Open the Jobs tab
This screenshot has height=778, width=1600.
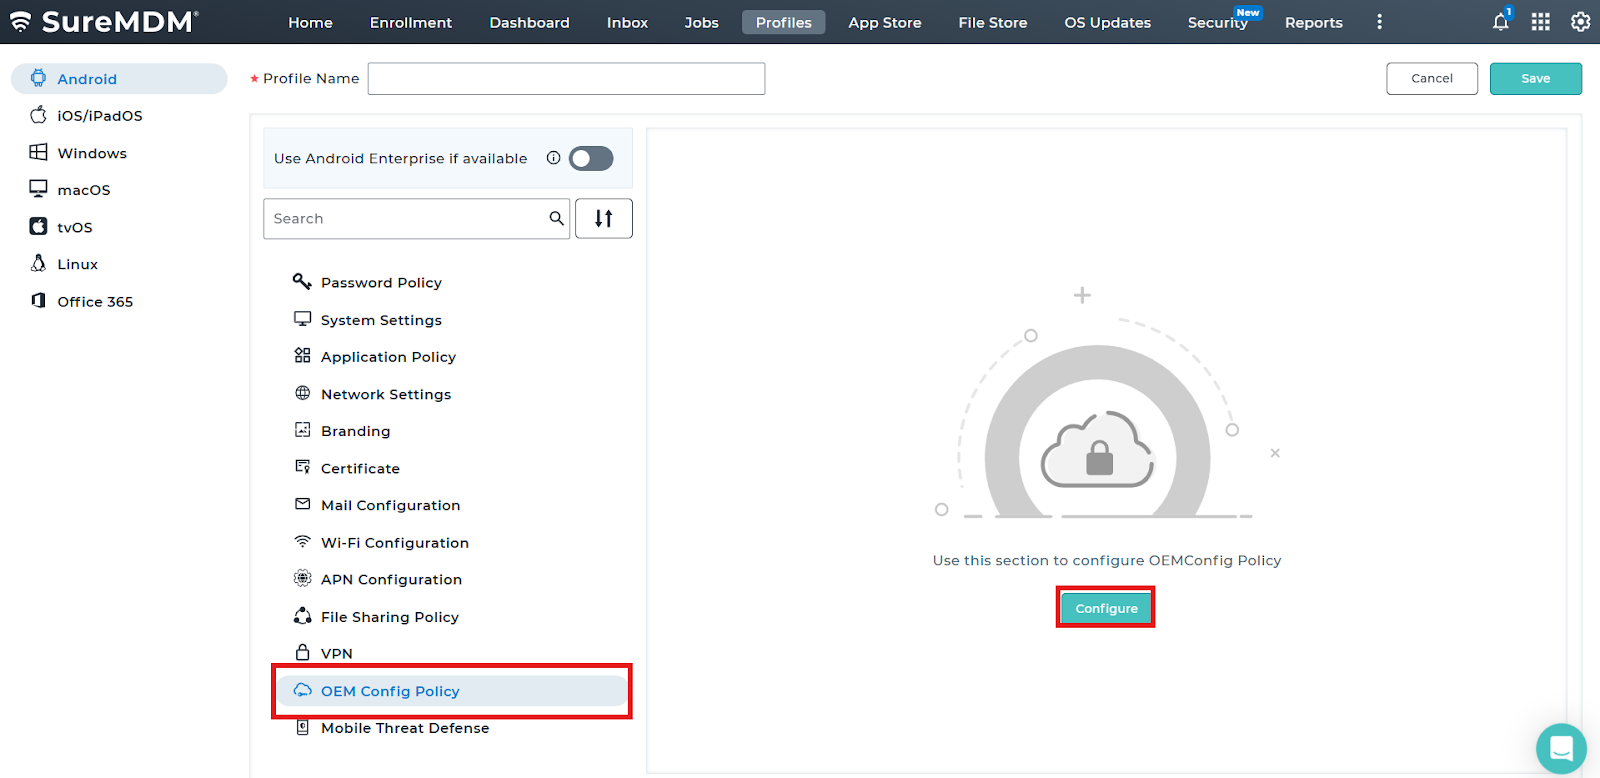click(701, 22)
